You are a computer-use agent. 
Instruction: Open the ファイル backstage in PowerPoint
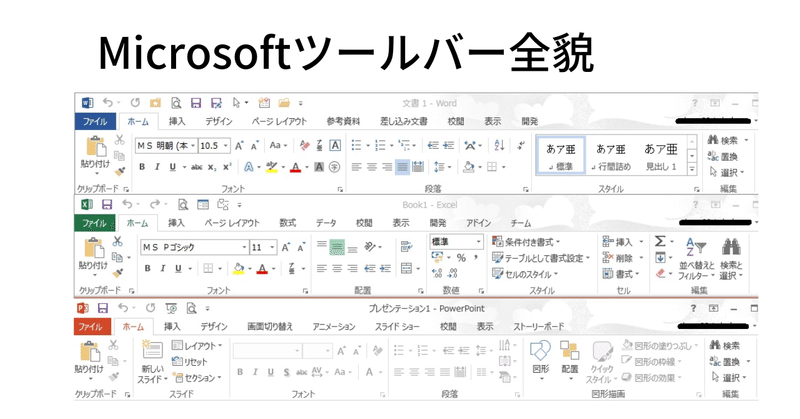(x=91, y=327)
